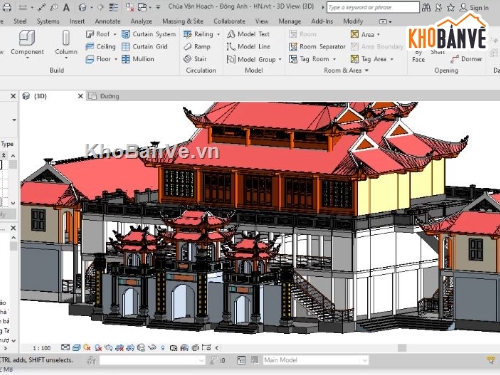Viewport: 500px width, 375px height.
Task: Click the Section tool in quick access toolbar
Action: (x=100, y=7)
